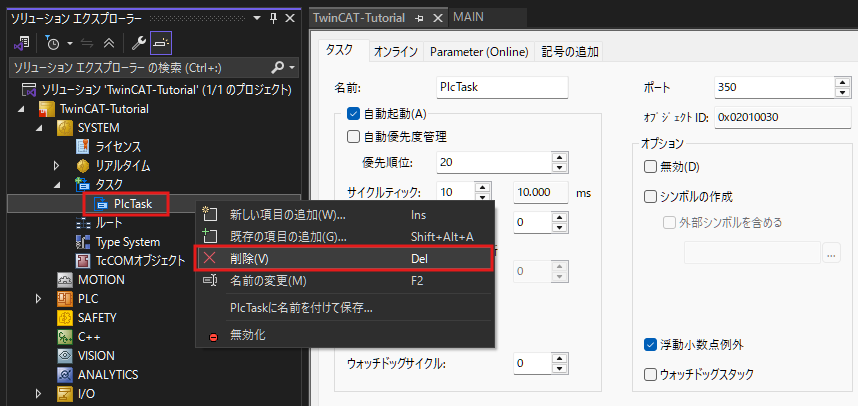Click the collapse all icon in toolbar
This screenshot has height=406, width=858.
(x=108, y=44)
